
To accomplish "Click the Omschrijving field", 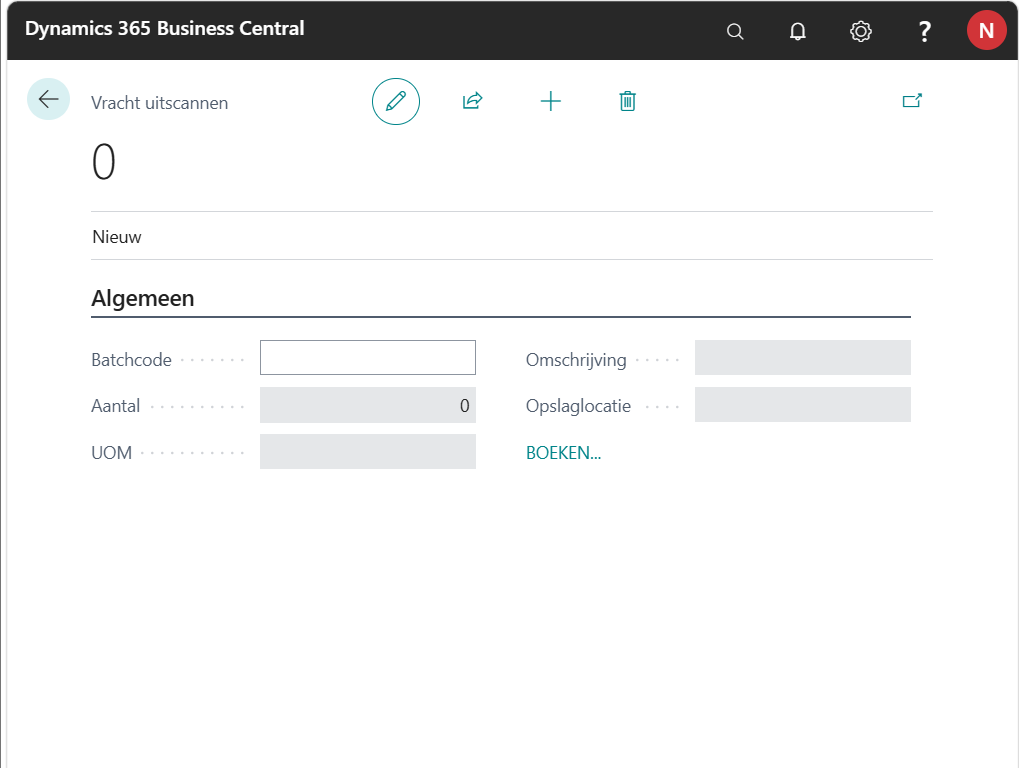I will point(802,358).
